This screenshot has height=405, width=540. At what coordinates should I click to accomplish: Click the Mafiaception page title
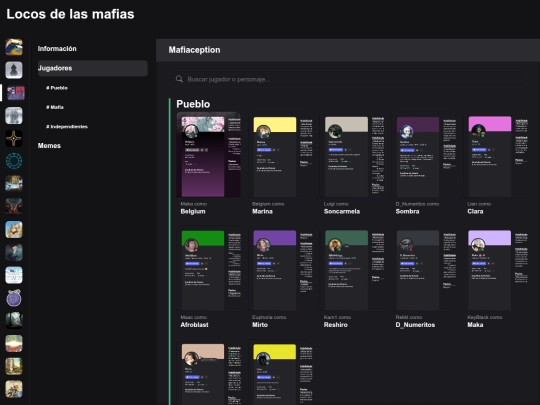click(194, 50)
